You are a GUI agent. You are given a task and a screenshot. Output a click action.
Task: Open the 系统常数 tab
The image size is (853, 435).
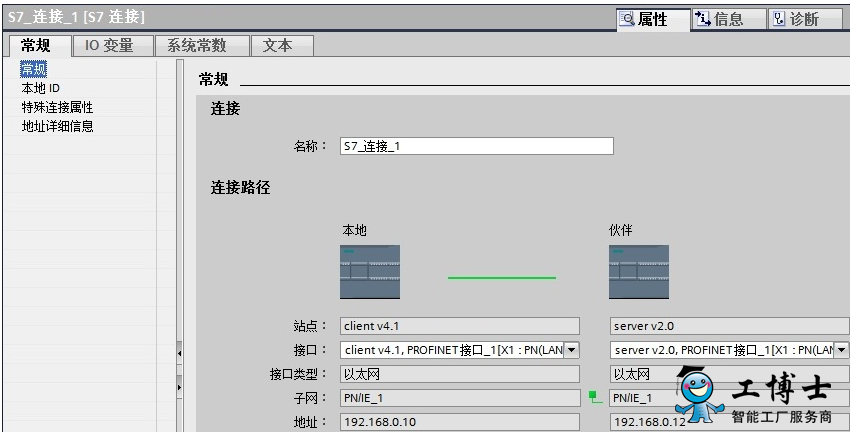[202, 46]
